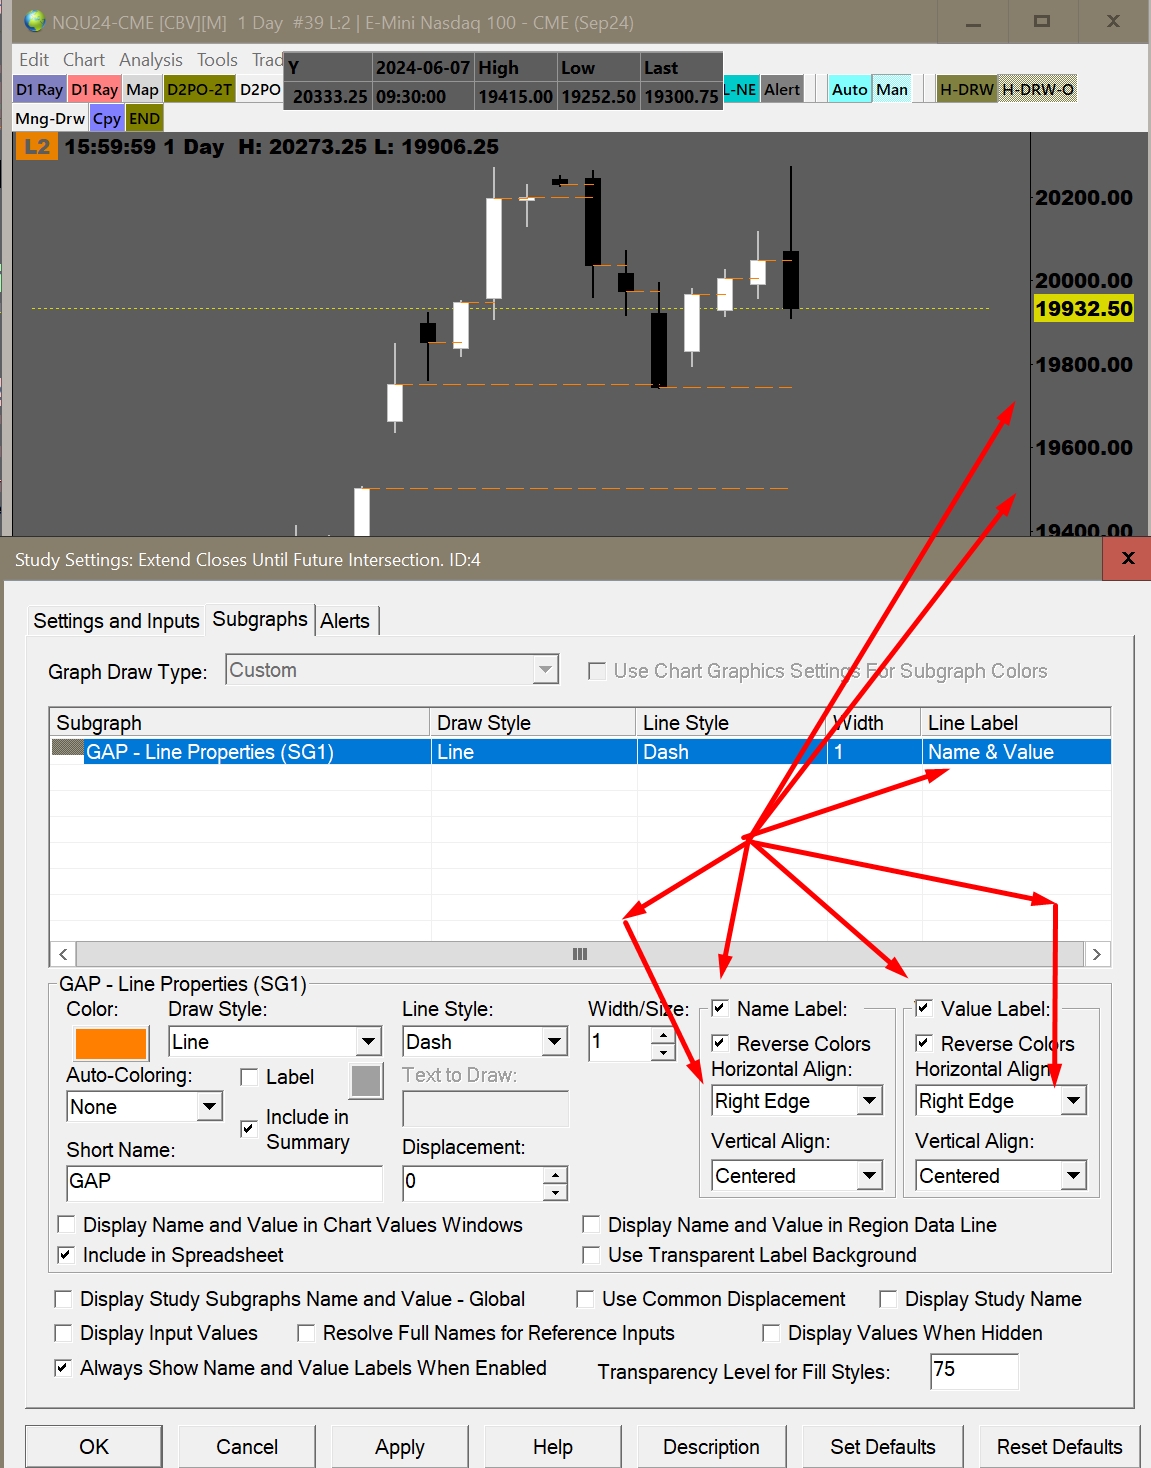
Task: Enable Display Name and Value in Chart Values Windows
Action: [x=67, y=1225]
